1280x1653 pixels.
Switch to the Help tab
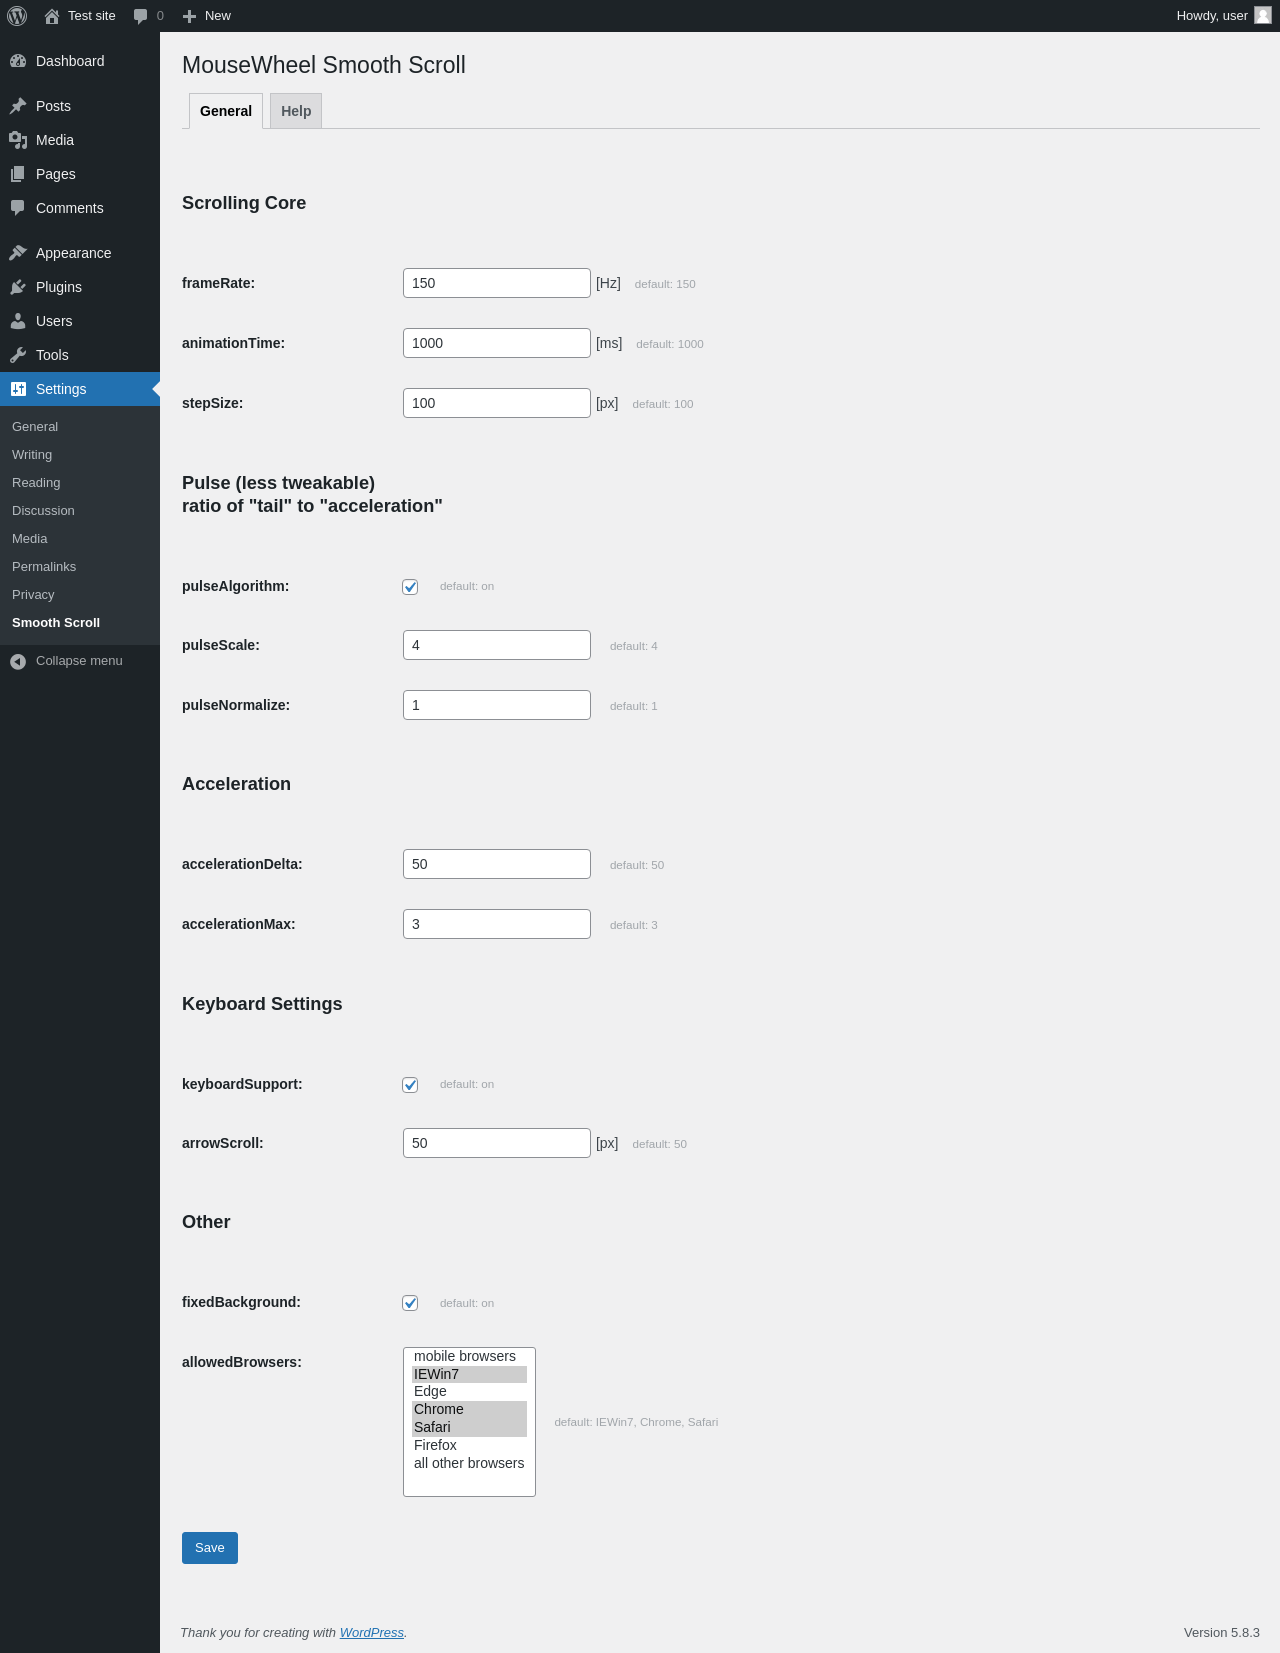296,111
